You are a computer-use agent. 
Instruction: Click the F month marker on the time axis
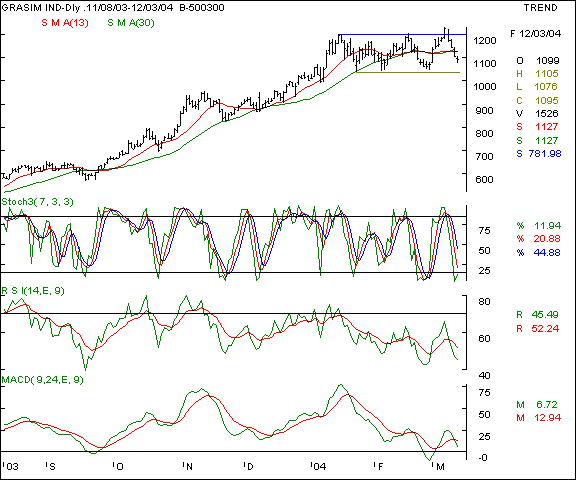(379, 467)
